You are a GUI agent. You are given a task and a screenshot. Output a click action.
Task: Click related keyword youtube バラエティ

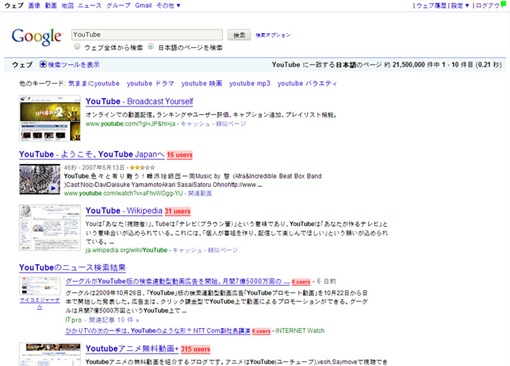pos(307,83)
